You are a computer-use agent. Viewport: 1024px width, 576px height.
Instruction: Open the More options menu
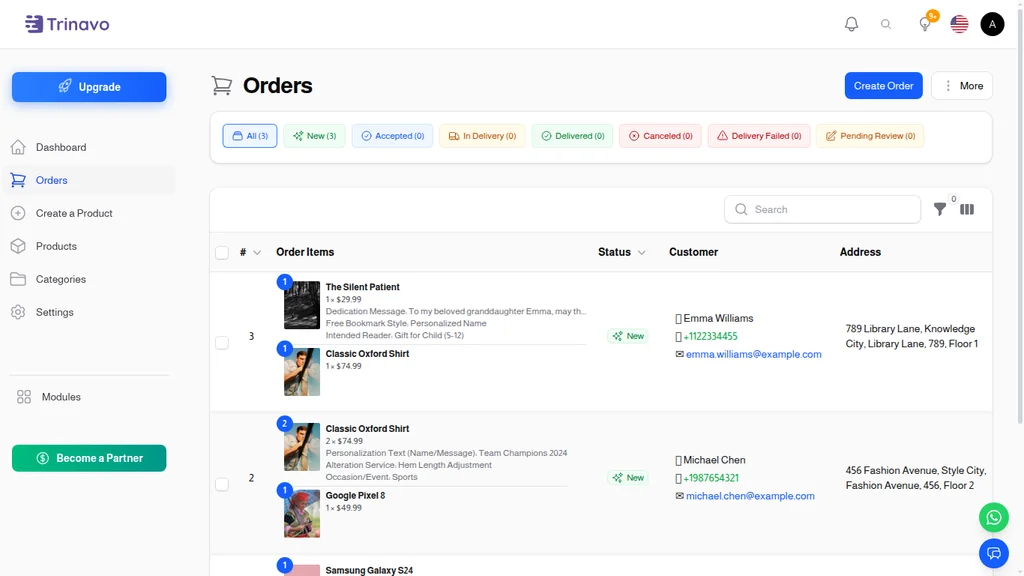pos(962,86)
